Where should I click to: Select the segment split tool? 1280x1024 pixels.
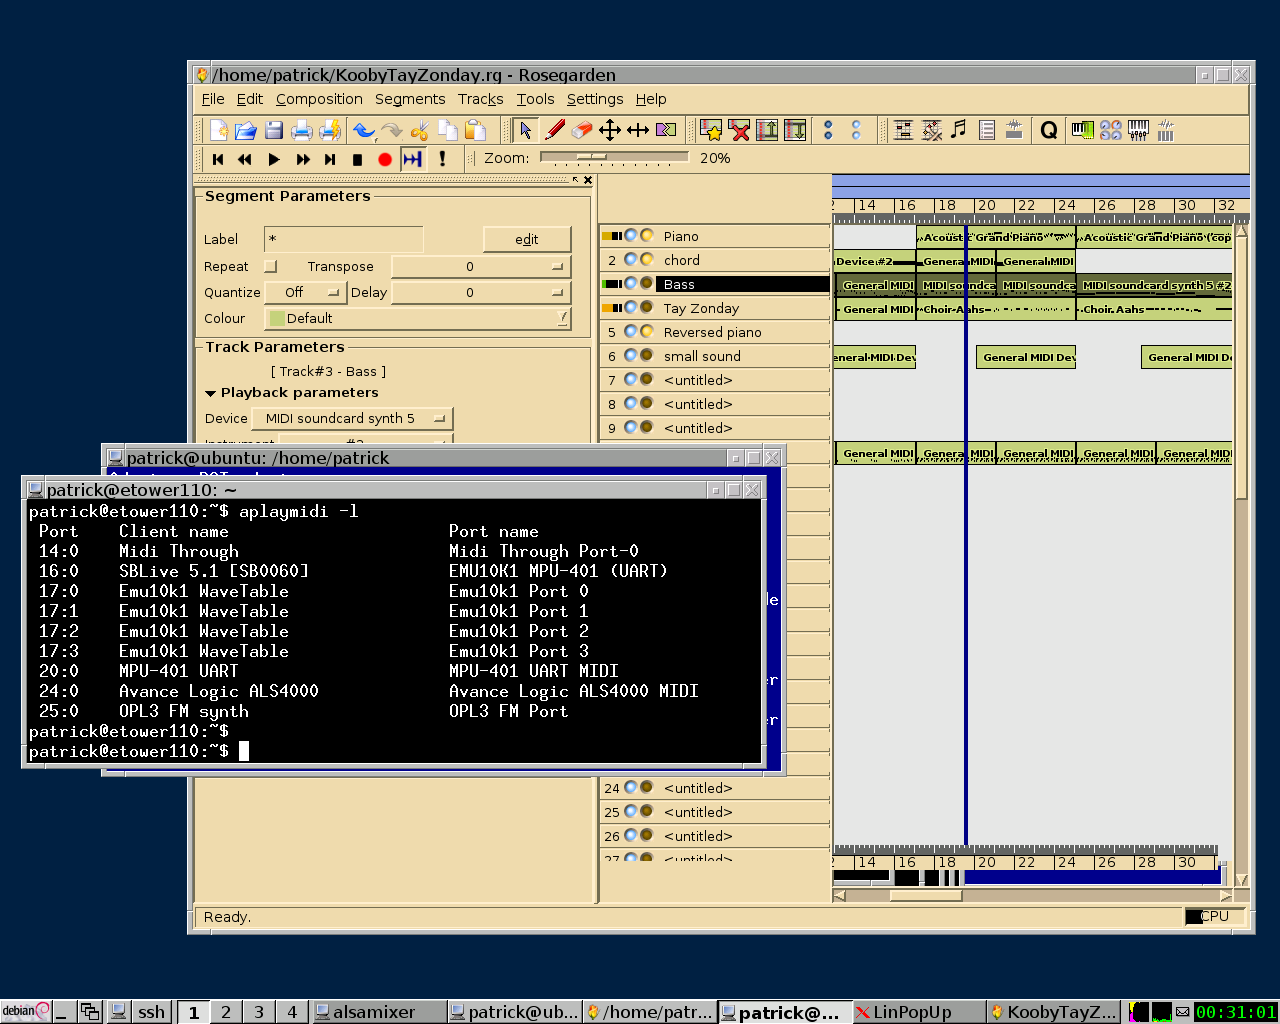coord(666,130)
